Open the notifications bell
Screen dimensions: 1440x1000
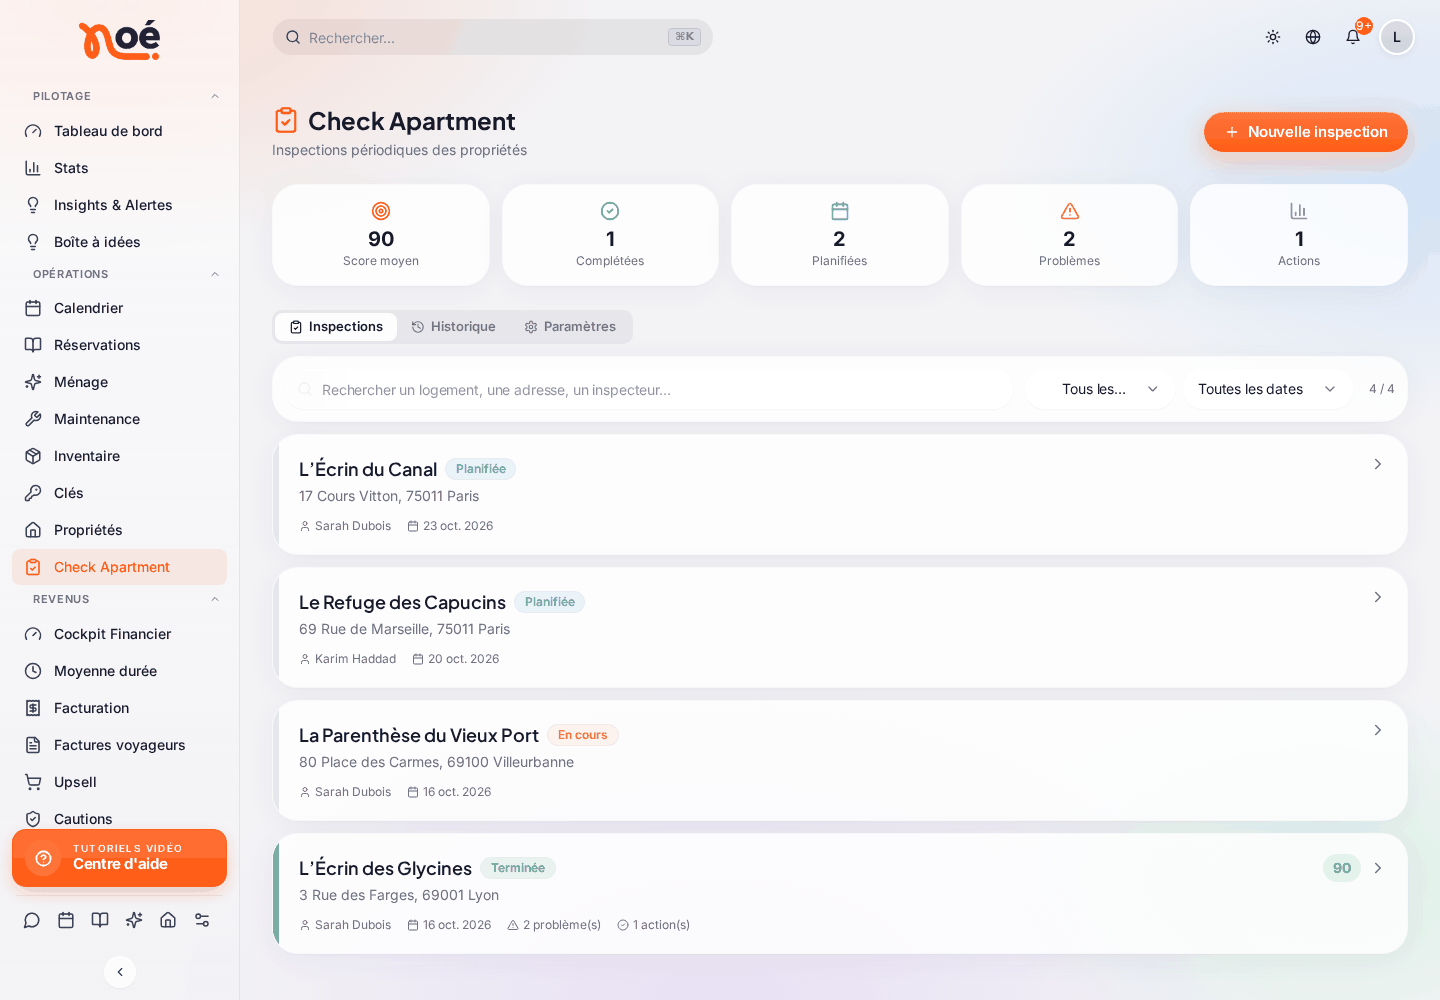click(x=1353, y=37)
